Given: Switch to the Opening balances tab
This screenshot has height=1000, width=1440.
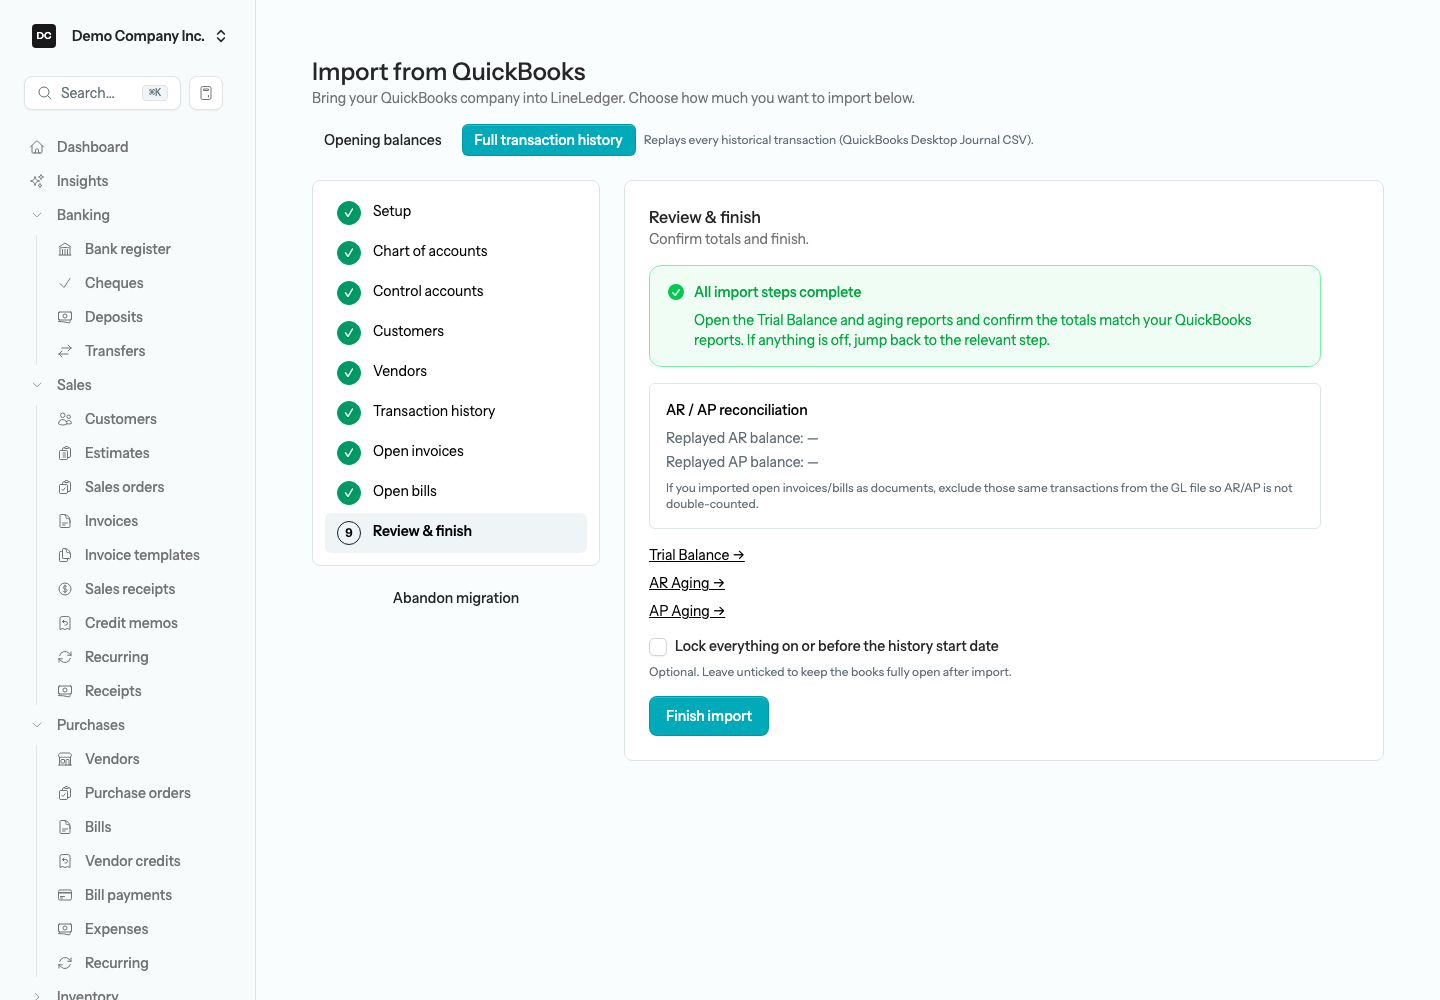Looking at the screenshot, I should (x=383, y=140).
